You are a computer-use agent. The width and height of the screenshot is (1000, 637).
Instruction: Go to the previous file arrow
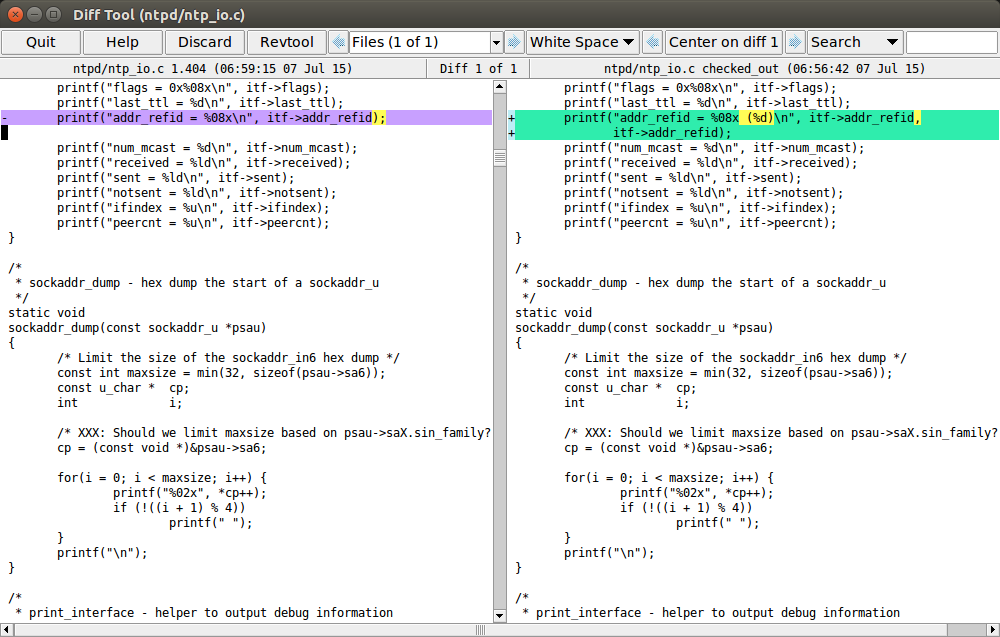point(338,42)
